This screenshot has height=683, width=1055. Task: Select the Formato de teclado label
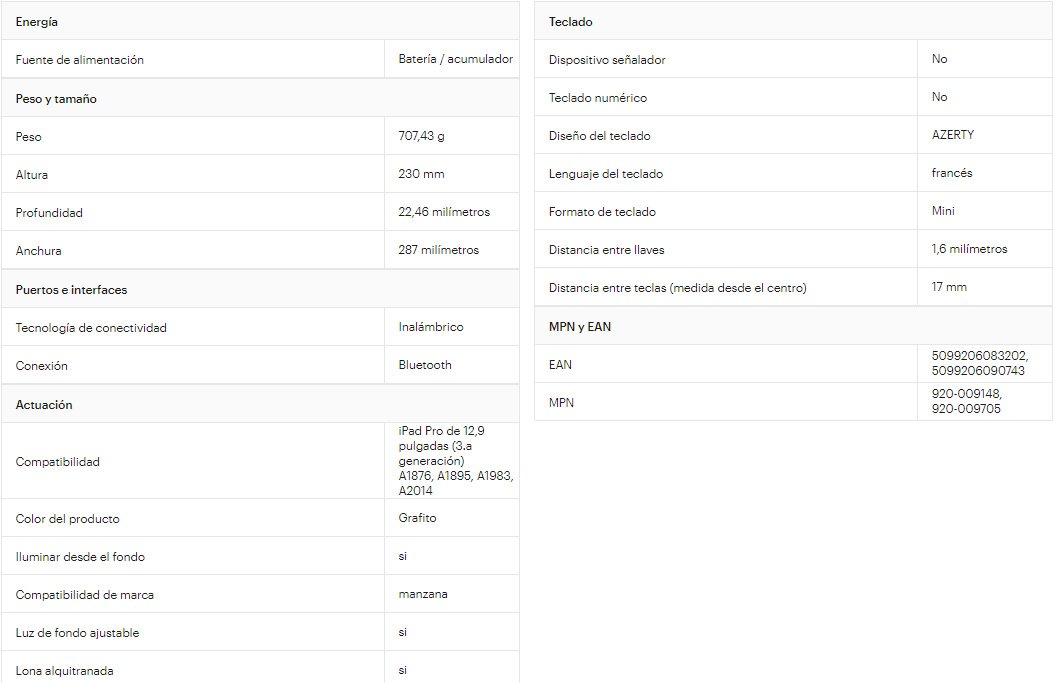tap(601, 212)
